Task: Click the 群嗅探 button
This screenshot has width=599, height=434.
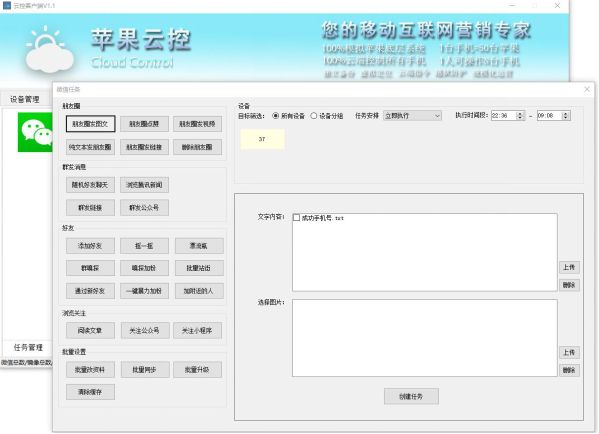Action: click(x=91, y=268)
